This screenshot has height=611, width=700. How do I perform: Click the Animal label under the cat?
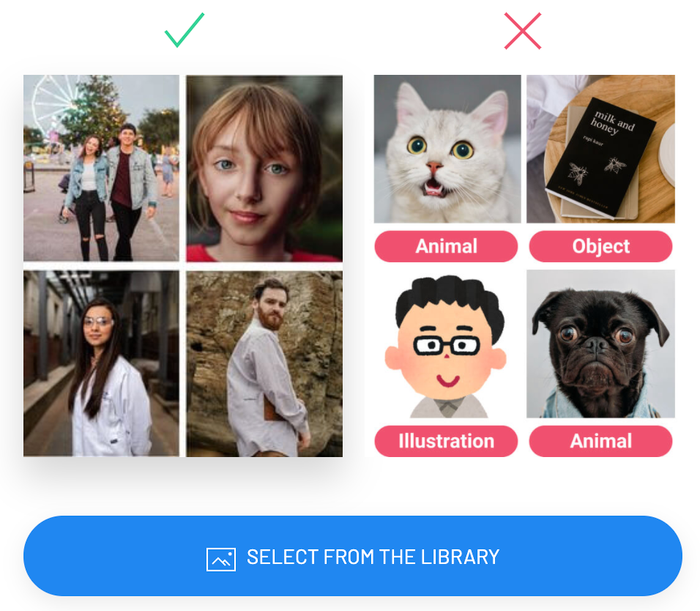[446, 246]
